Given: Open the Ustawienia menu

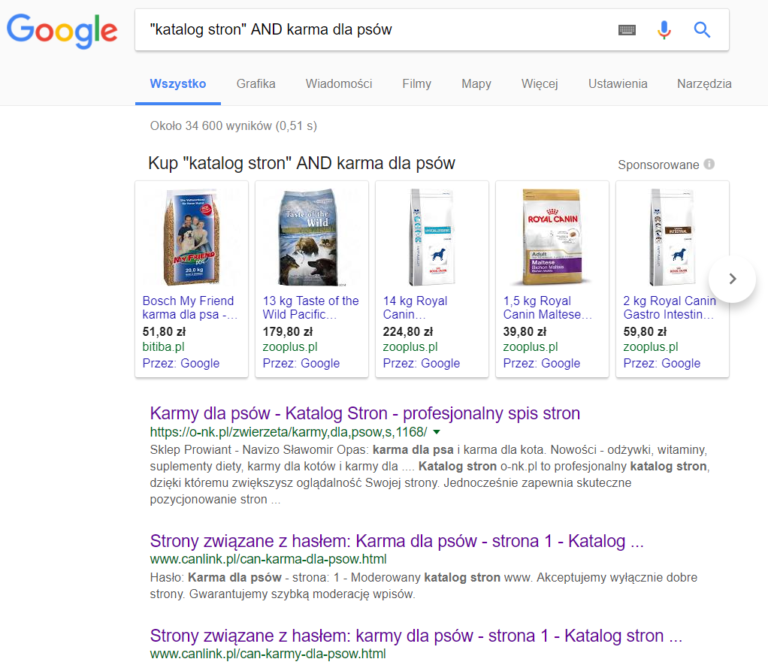Looking at the screenshot, I should (x=618, y=84).
